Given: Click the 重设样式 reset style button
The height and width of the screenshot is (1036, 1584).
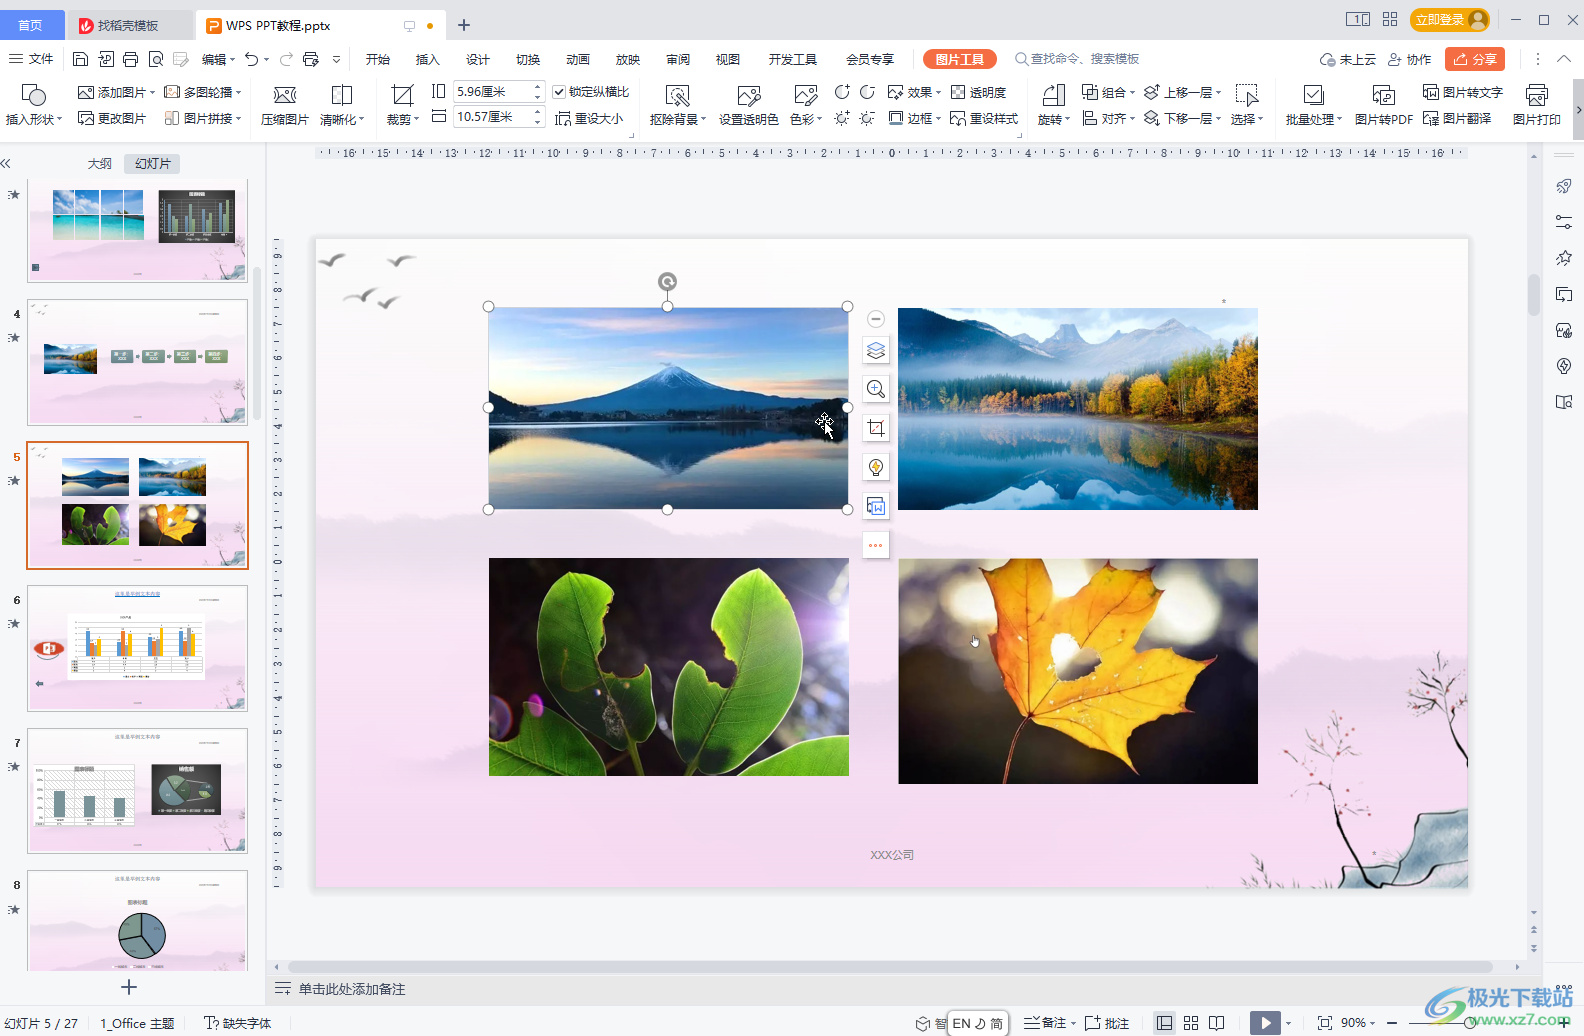Looking at the screenshot, I should pyautogui.click(x=984, y=118).
